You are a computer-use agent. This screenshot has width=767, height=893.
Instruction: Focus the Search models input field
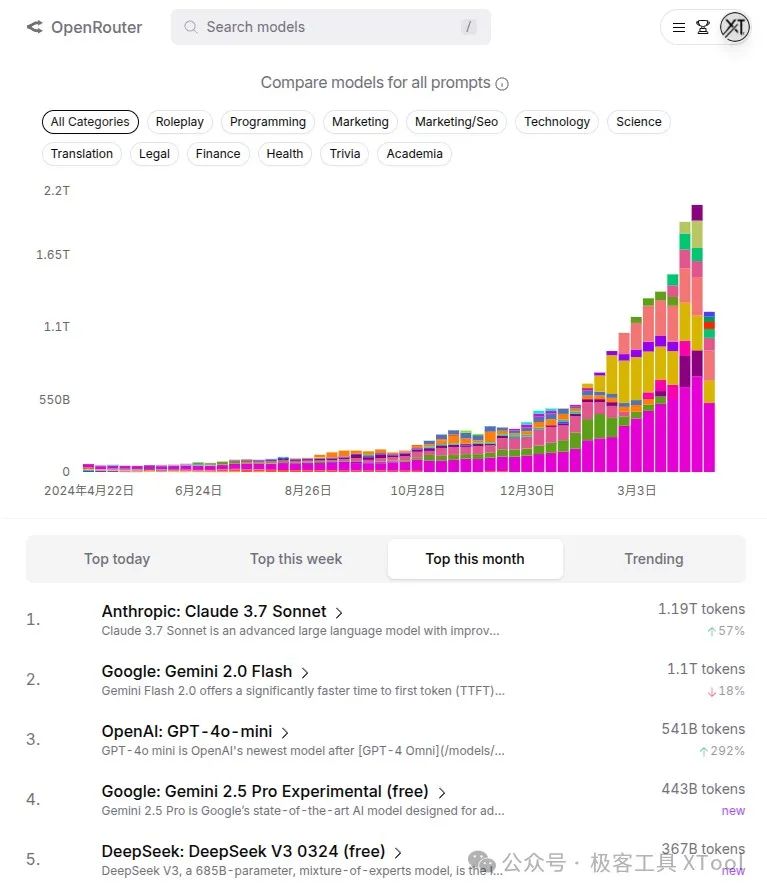[330, 27]
